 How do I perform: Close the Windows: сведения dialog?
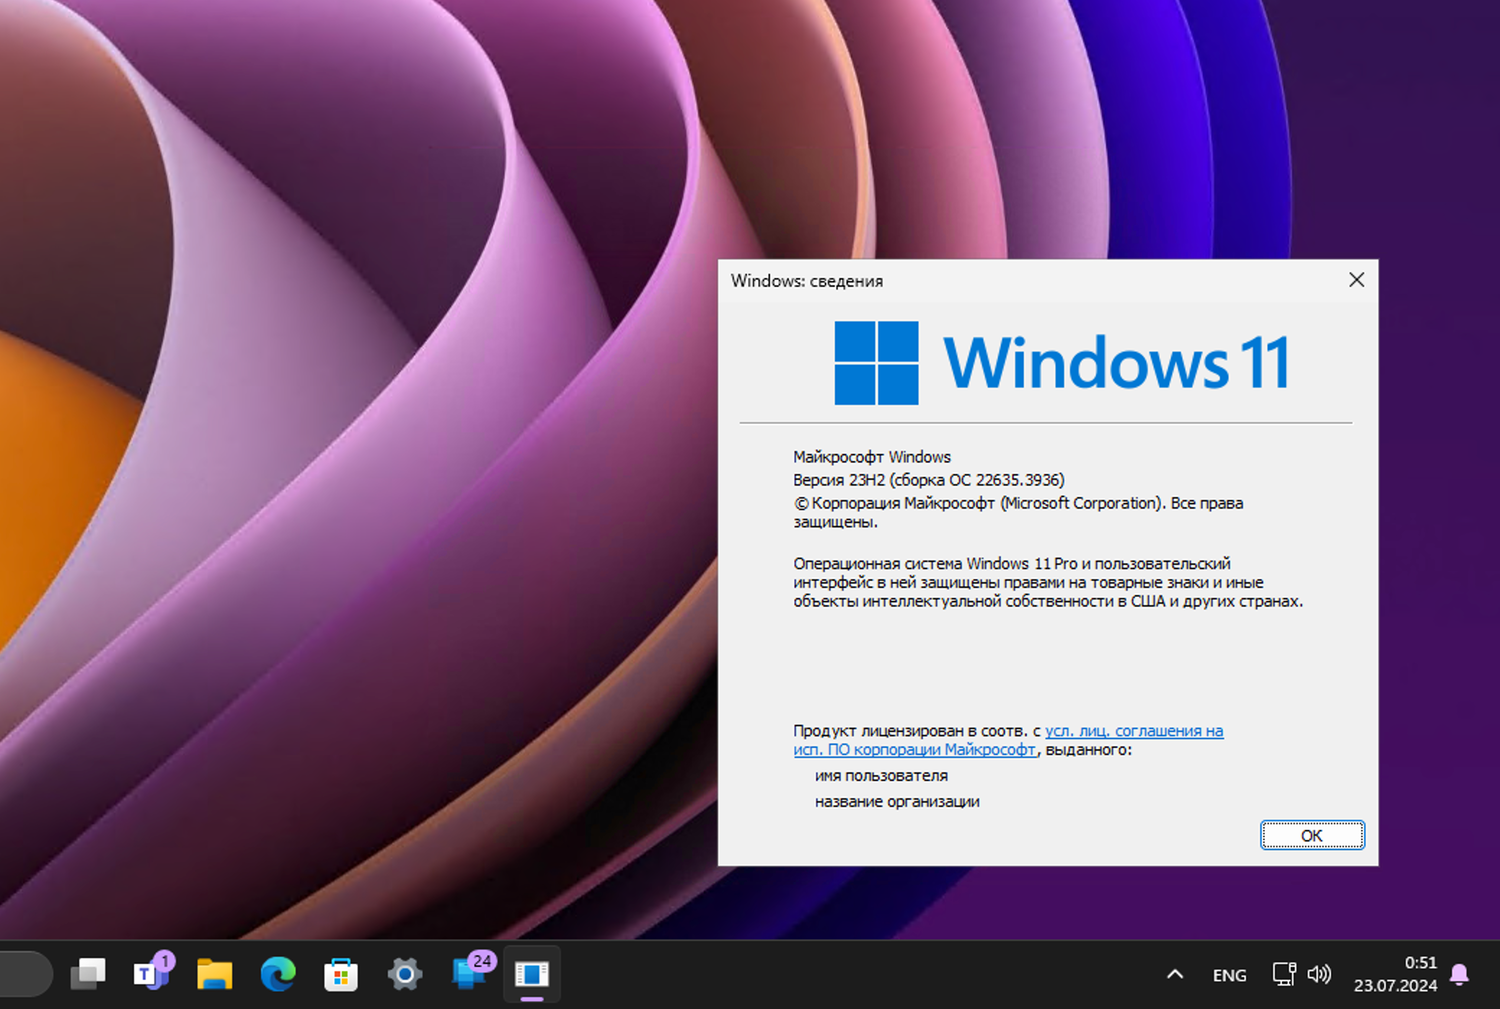pos(1356,280)
